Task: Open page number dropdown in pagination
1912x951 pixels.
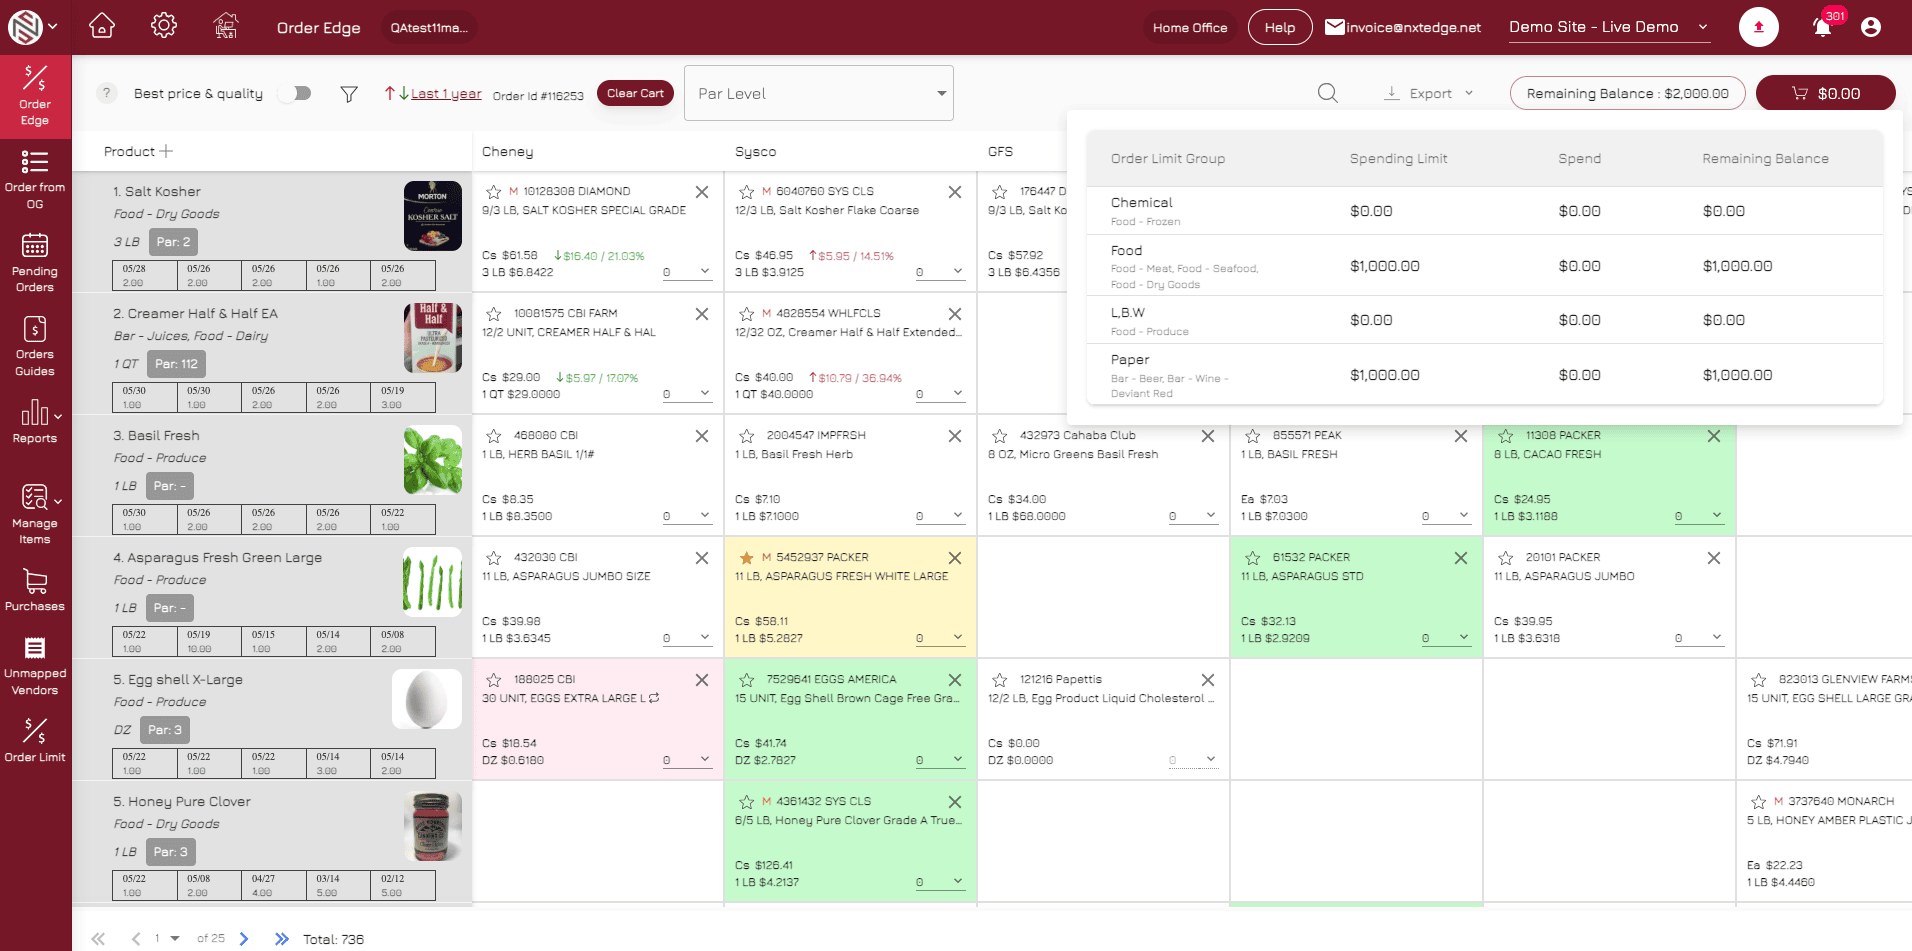Action: [166, 938]
